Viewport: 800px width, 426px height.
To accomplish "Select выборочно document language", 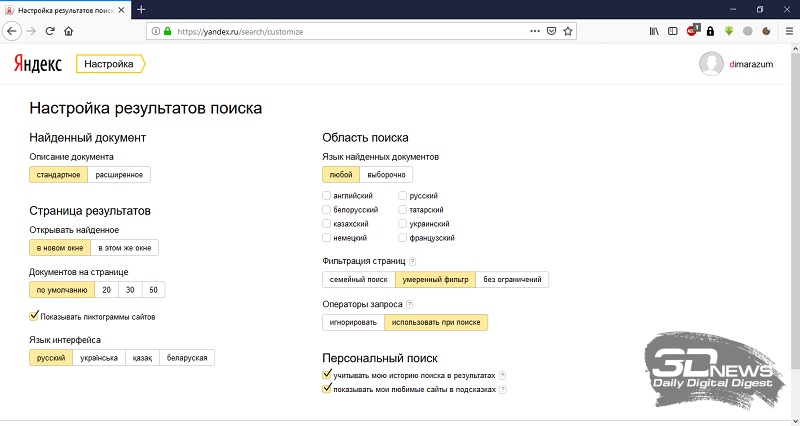I will click(x=387, y=174).
